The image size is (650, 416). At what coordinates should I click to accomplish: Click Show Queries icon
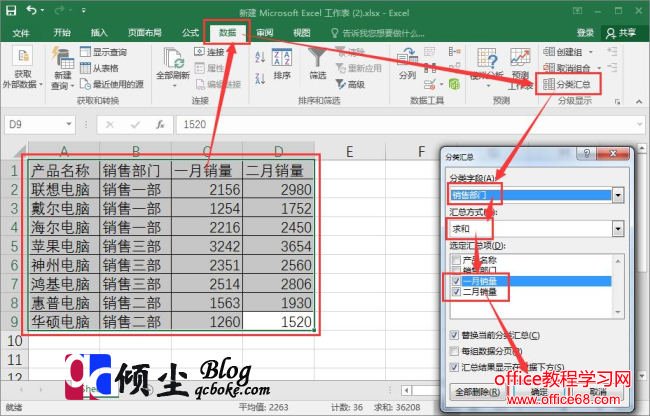[85, 52]
